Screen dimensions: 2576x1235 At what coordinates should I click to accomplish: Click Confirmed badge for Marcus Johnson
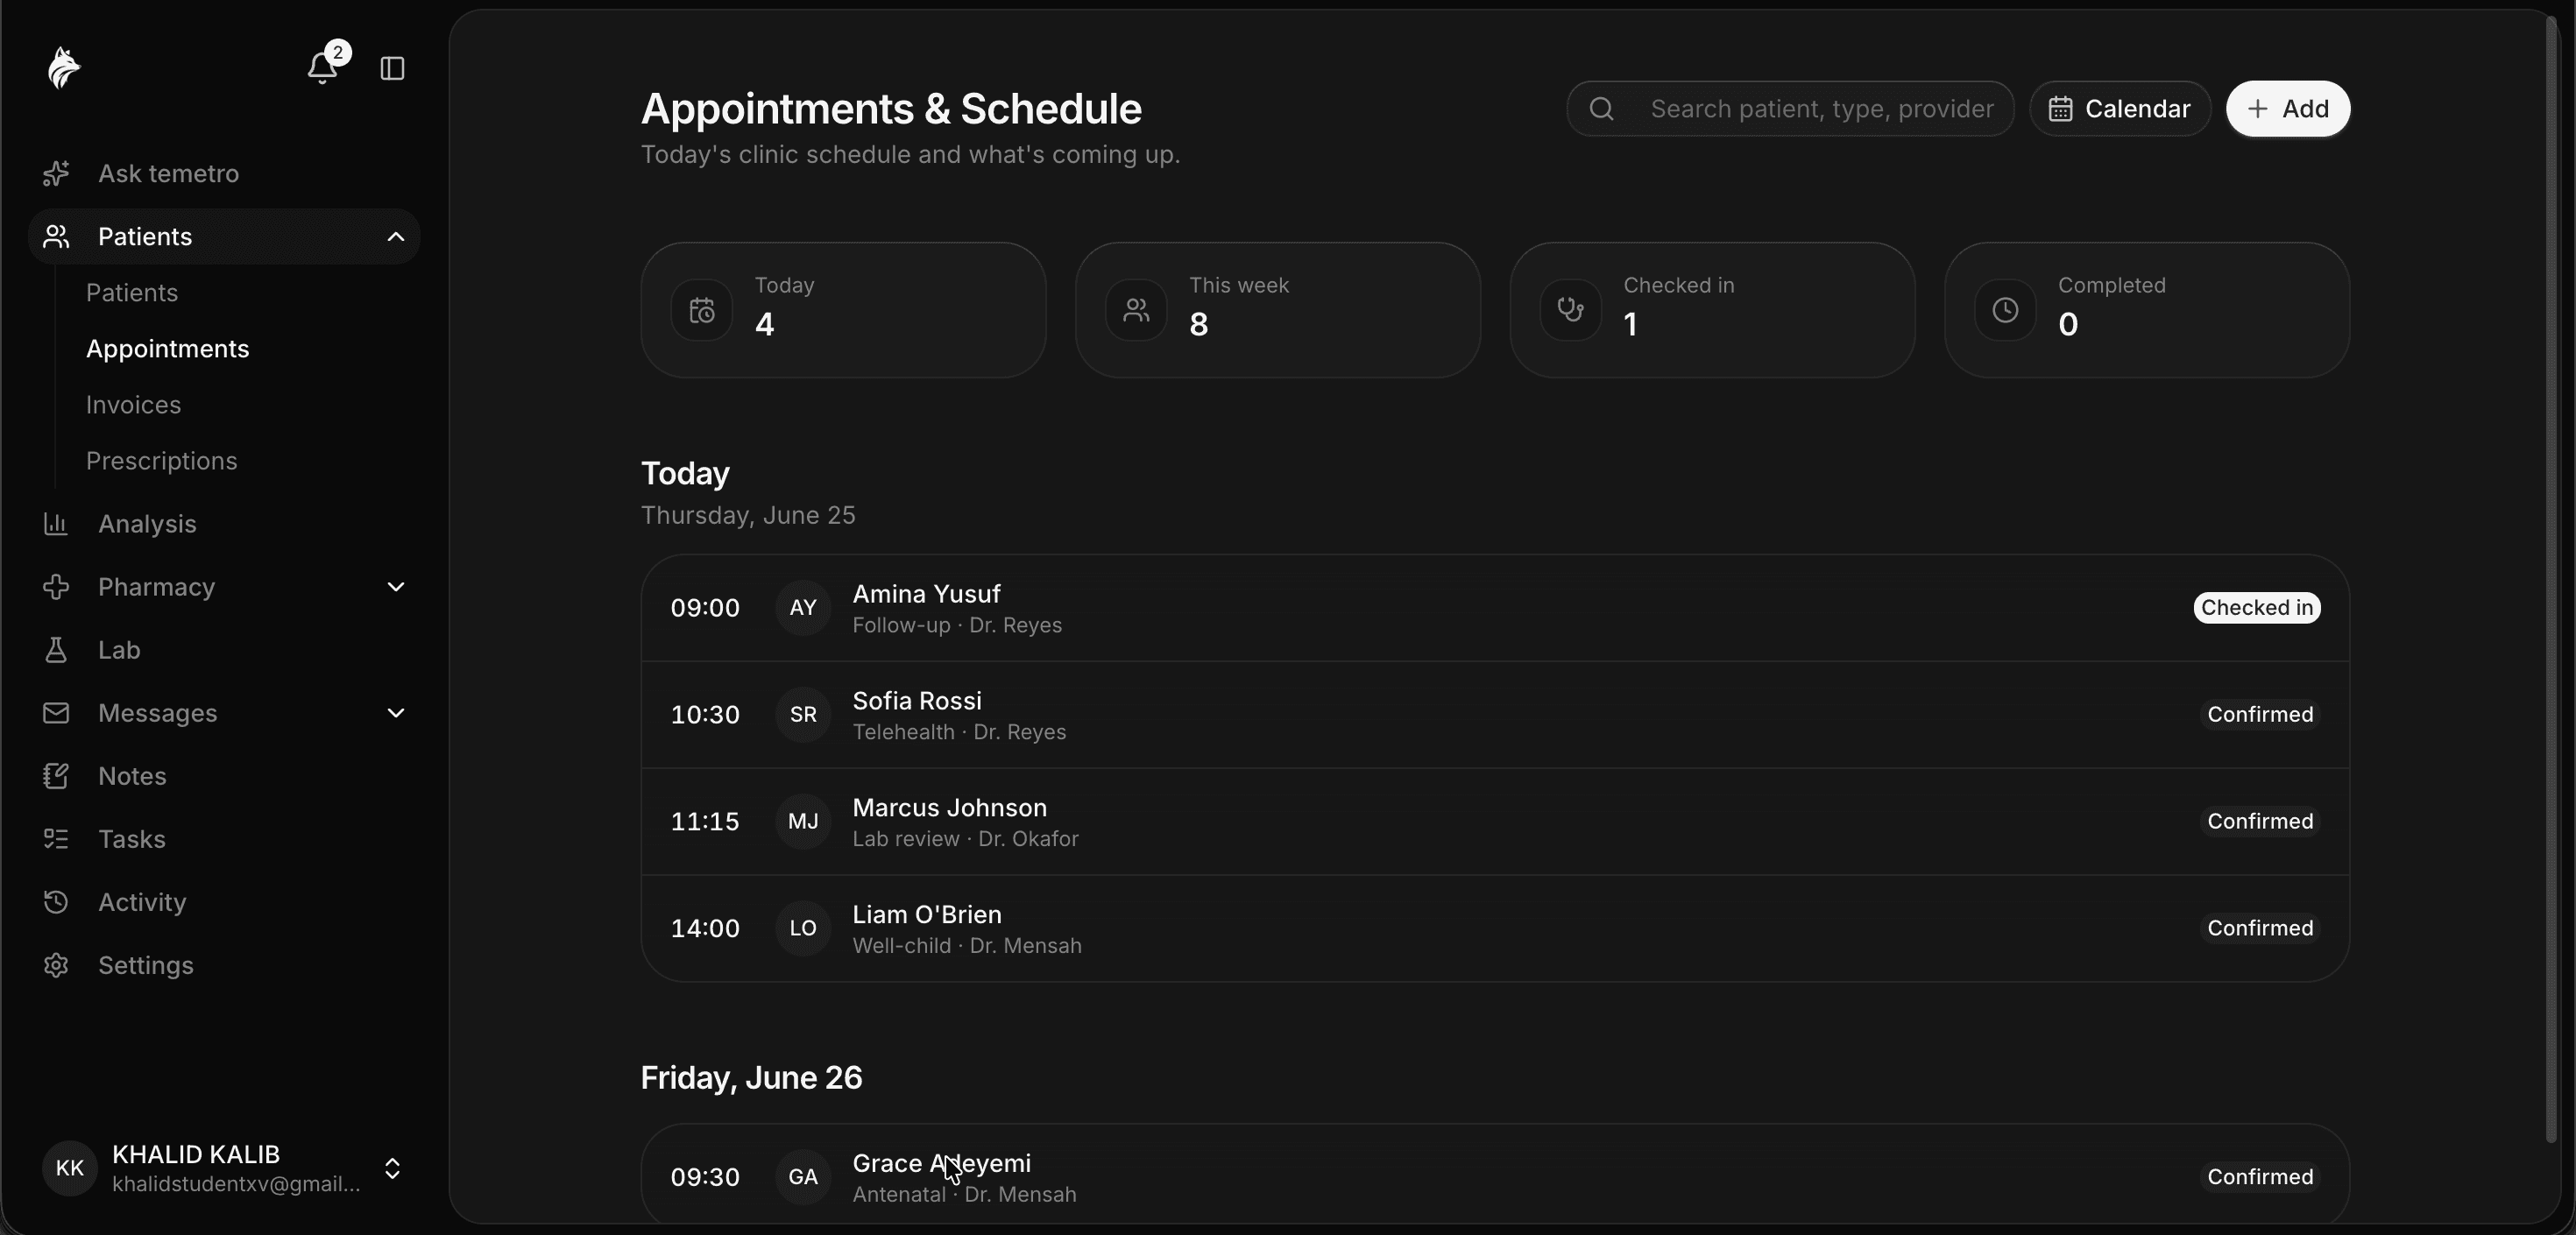point(2260,821)
